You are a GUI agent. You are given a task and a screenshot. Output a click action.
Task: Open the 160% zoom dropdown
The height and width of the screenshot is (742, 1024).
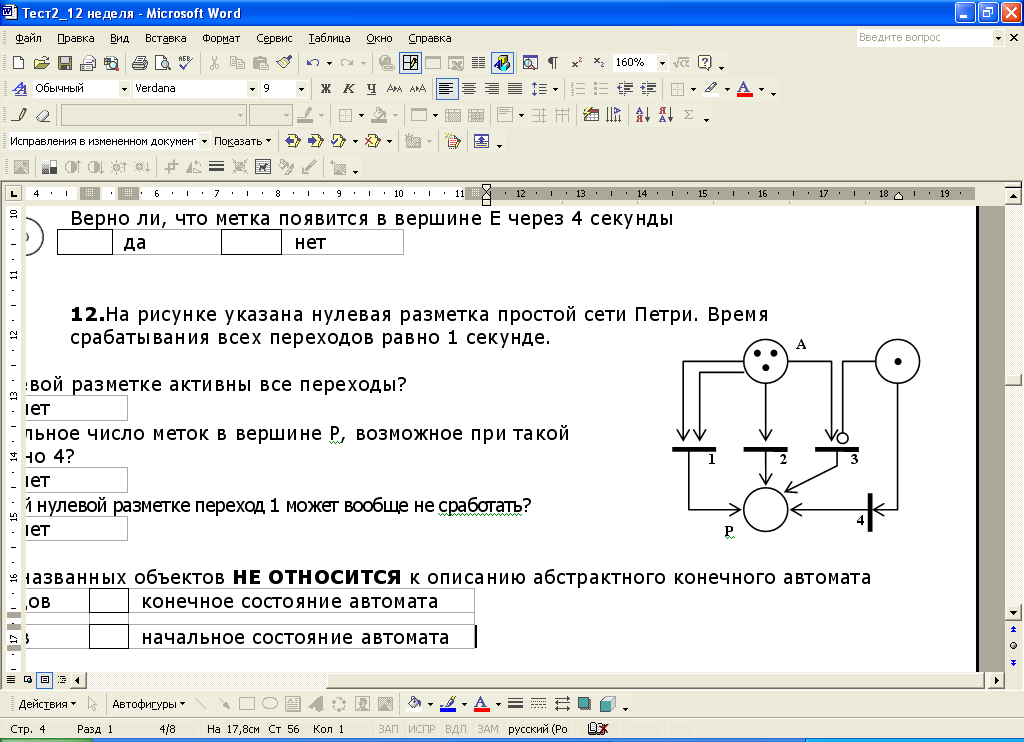click(x=662, y=63)
